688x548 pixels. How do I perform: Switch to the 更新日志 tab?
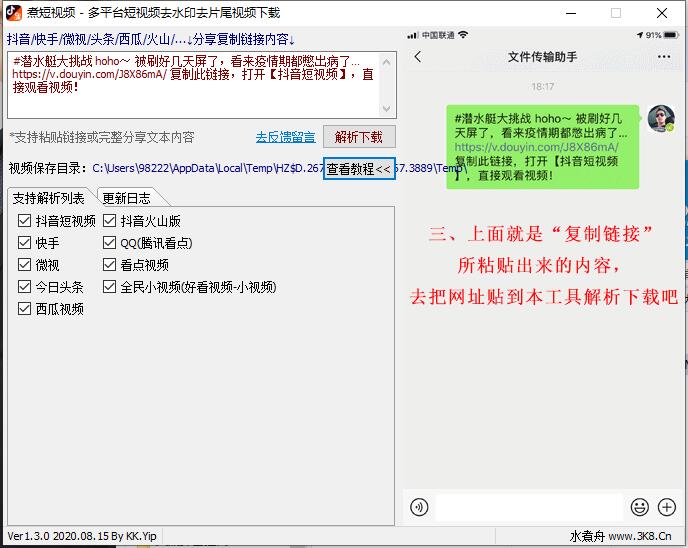pyautogui.click(x=127, y=199)
